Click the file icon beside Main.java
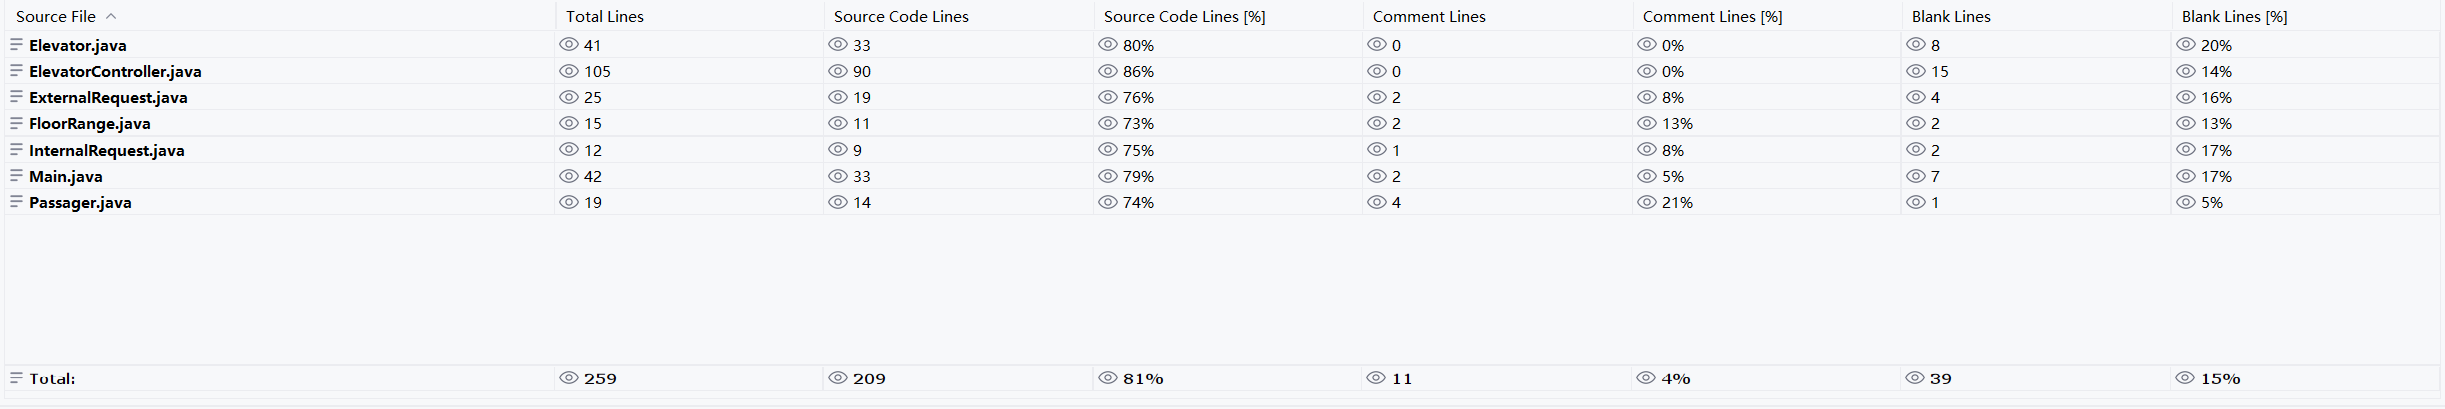Image resolution: width=2445 pixels, height=409 pixels. coord(16,175)
